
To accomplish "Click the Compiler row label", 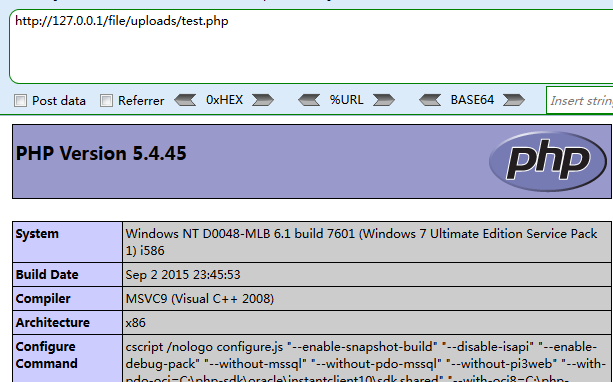I will pyautogui.click(x=43, y=299).
